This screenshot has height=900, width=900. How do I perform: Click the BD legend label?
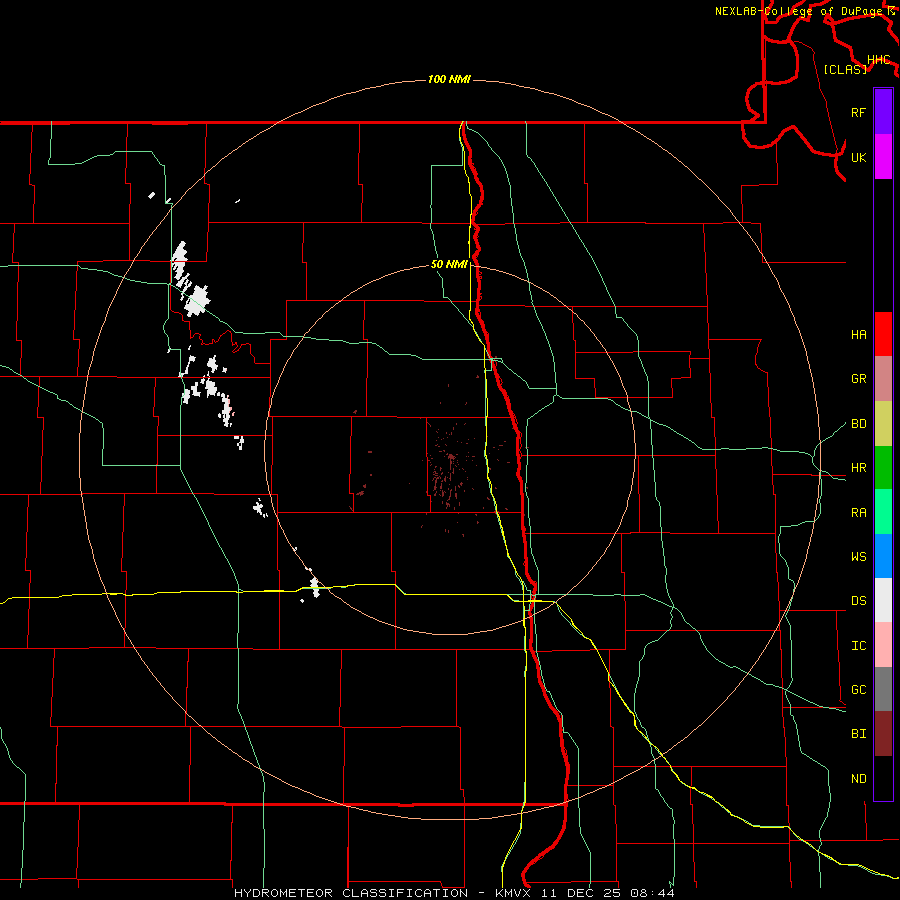858,424
